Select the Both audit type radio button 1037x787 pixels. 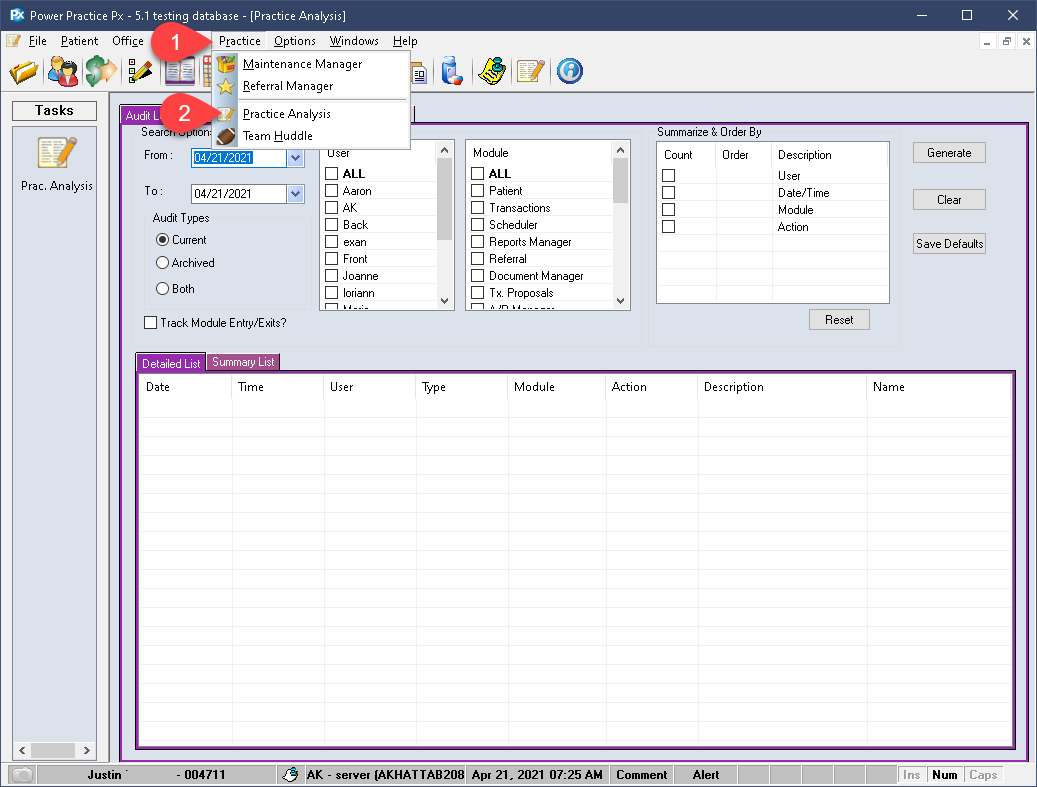pyautogui.click(x=162, y=288)
